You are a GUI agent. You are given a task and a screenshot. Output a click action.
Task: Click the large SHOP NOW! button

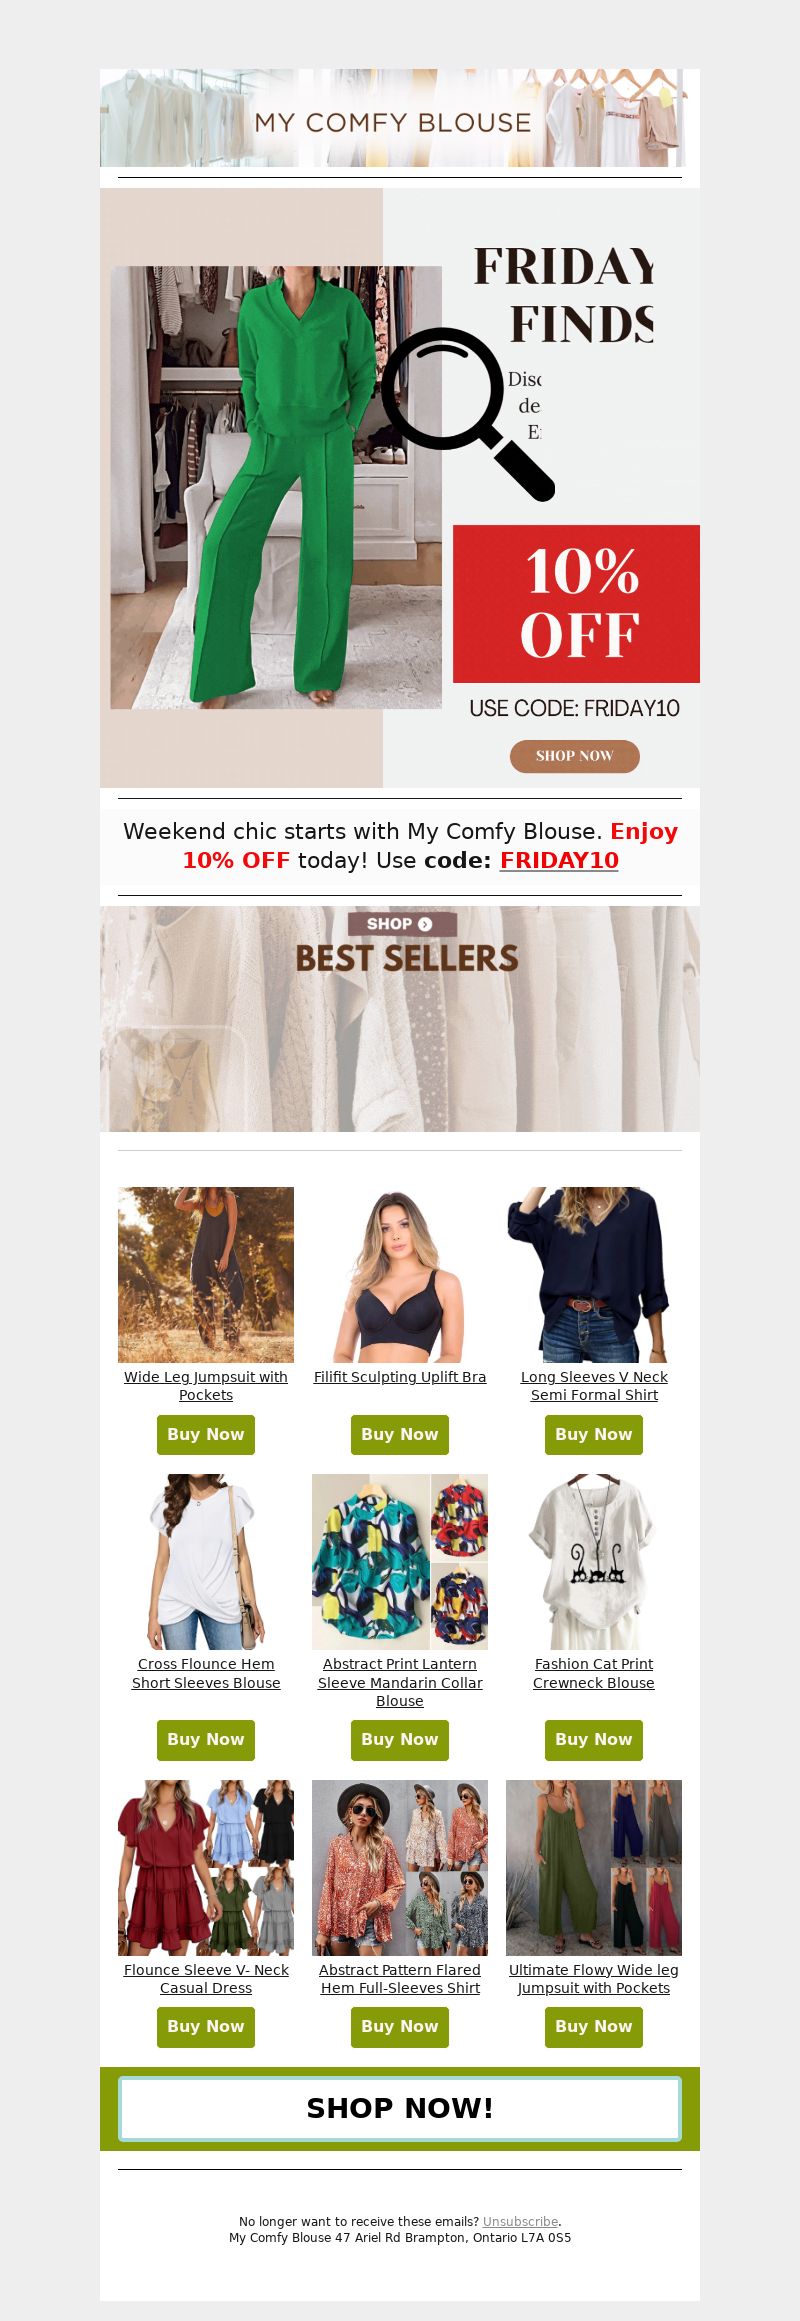(400, 2109)
